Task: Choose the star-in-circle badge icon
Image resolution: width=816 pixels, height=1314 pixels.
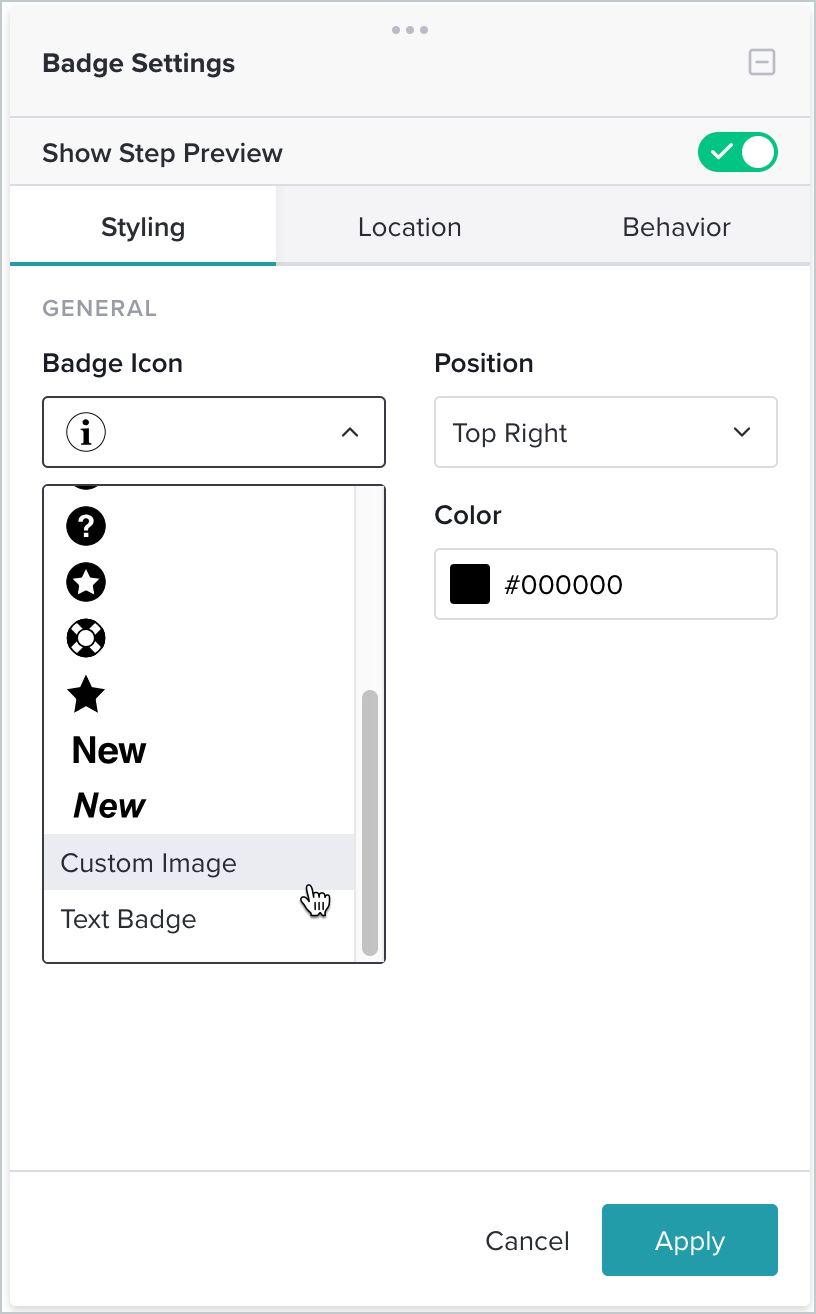Action: pyautogui.click(x=86, y=581)
